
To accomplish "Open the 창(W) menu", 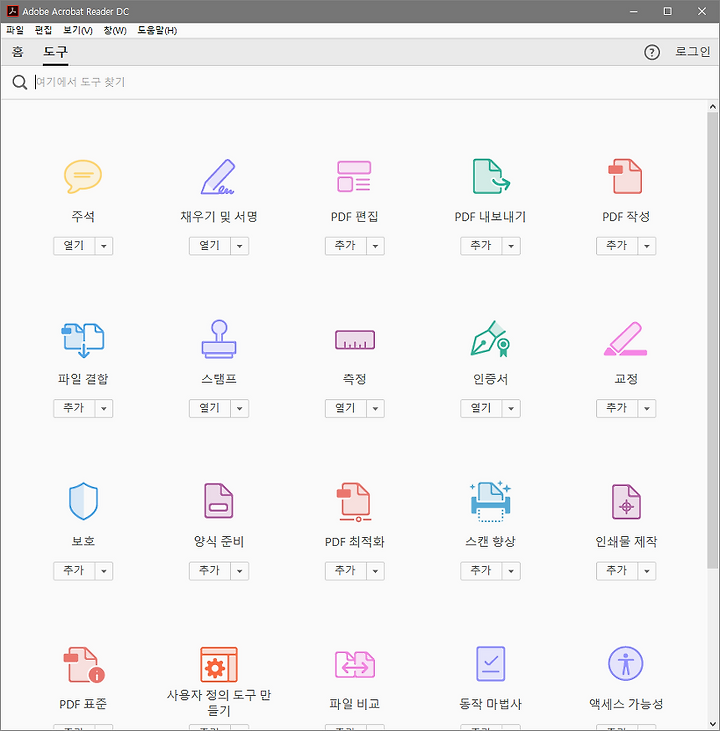I will (115, 30).
